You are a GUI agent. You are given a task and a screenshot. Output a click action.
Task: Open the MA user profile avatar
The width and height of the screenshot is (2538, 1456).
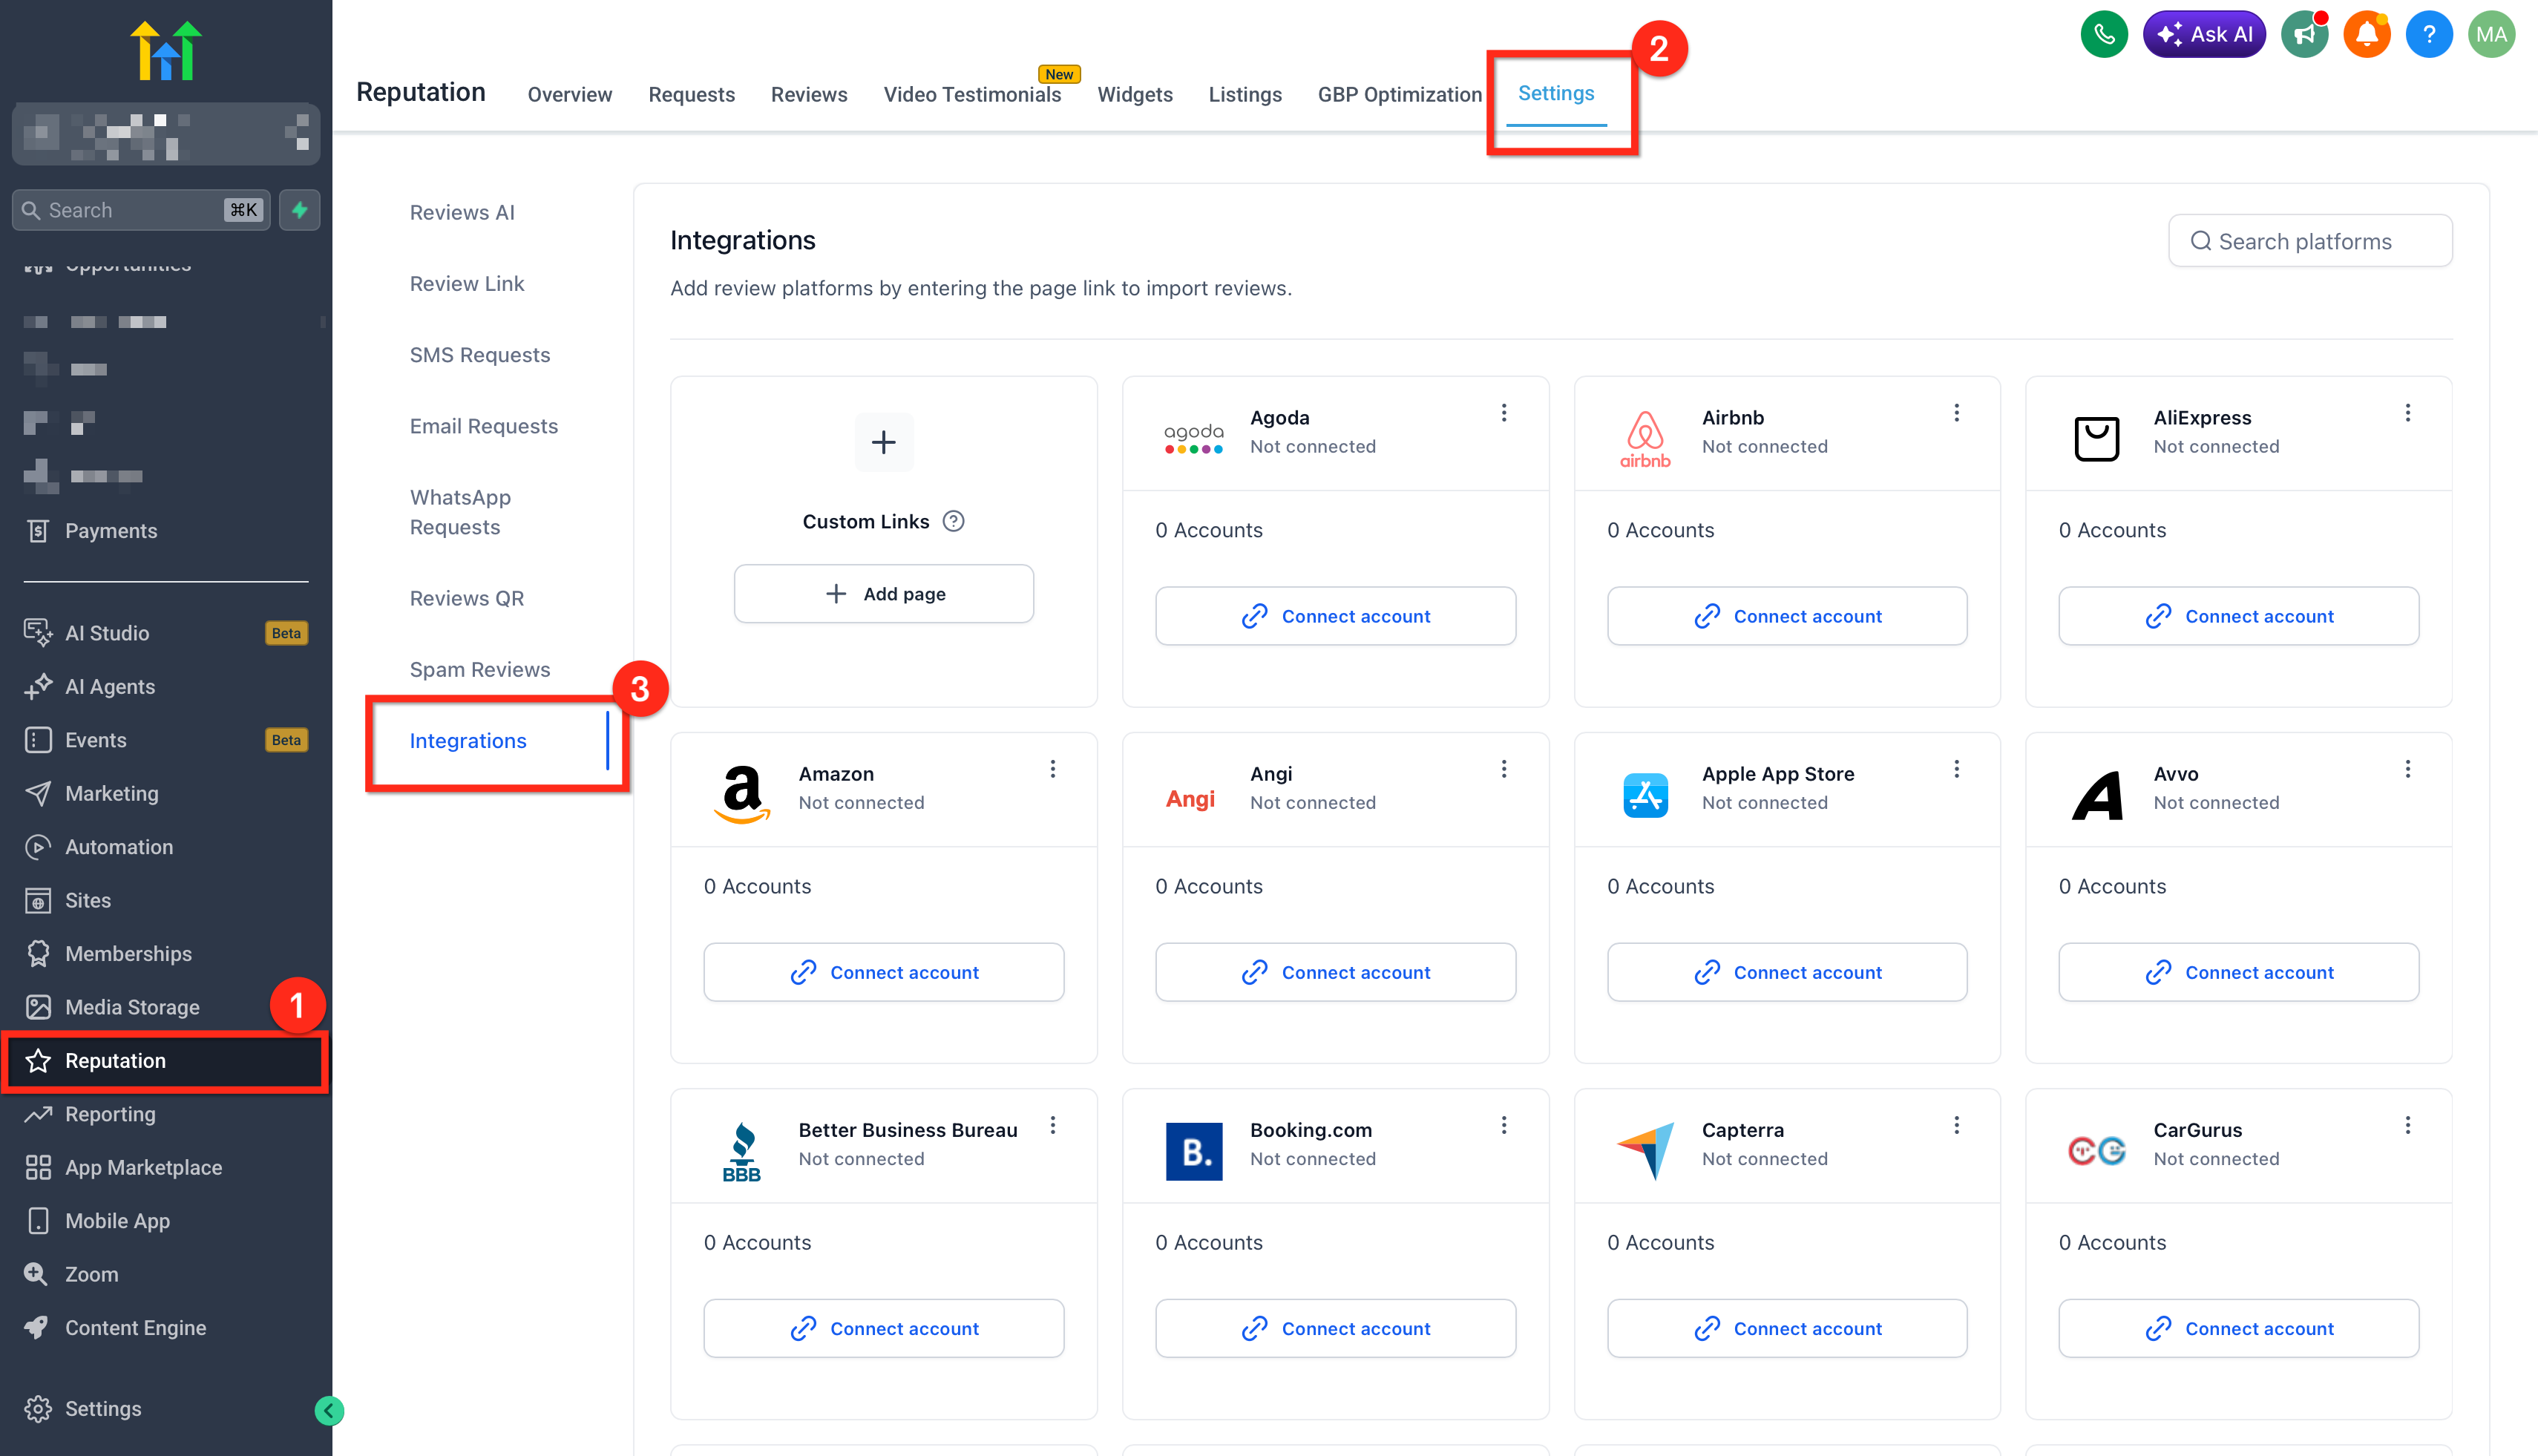[2491, 35]
